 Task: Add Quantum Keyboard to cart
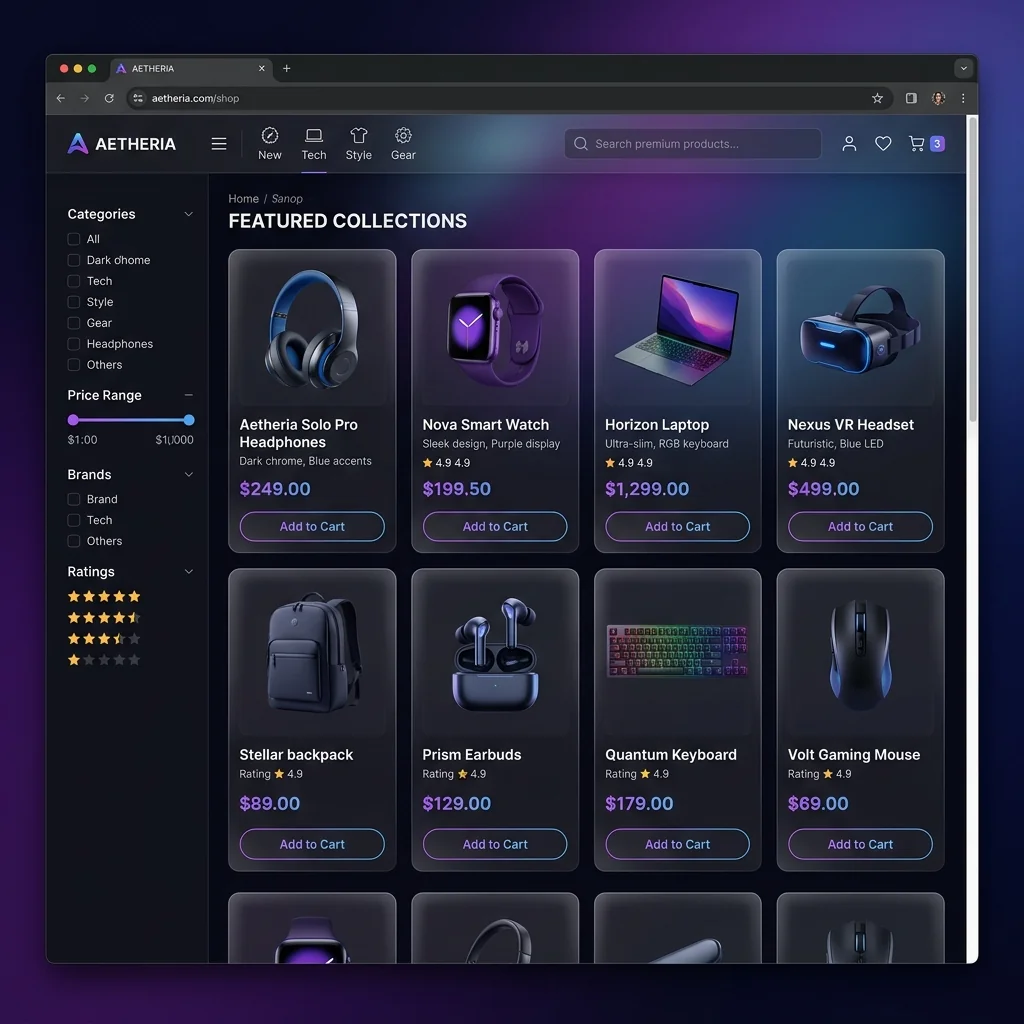tap(677, 844)
